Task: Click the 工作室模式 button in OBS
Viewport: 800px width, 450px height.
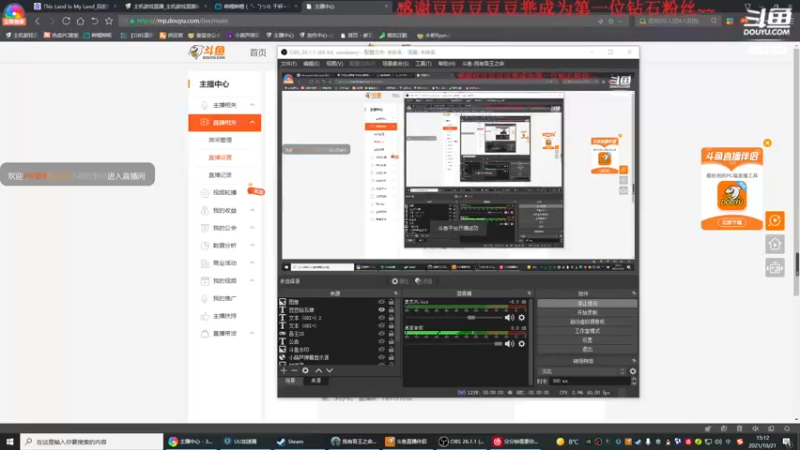Action: pos(587,331)
